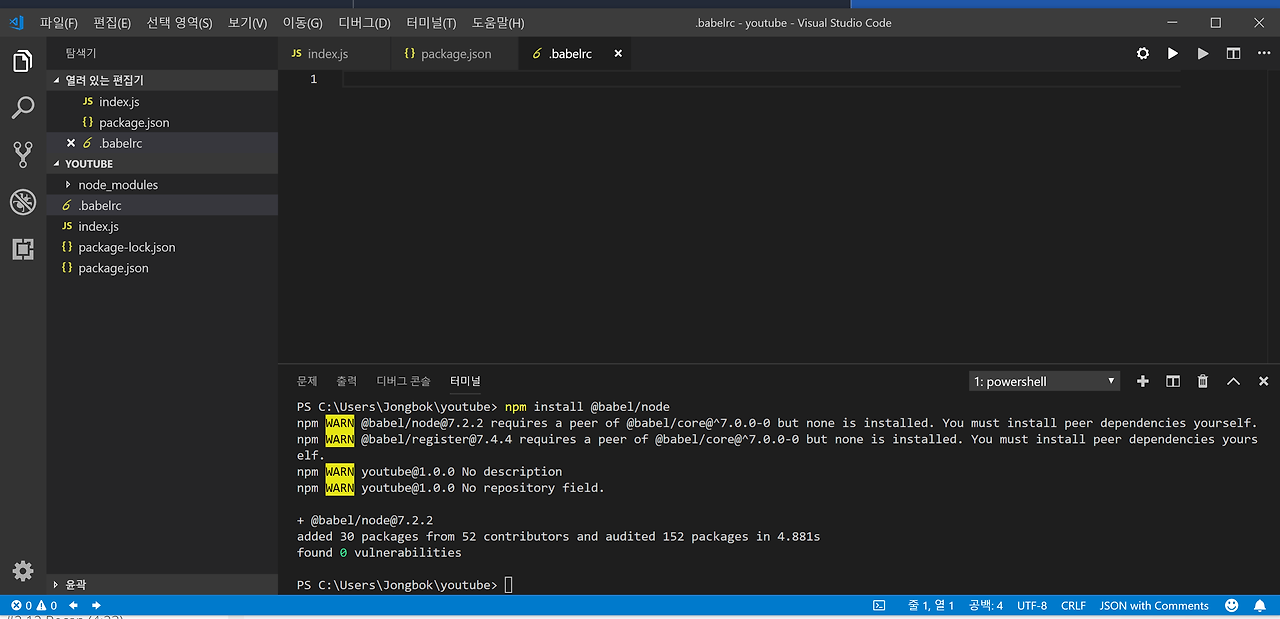Change indentation via 공백: 4
The height and width of the screenshot is (619, 1280).
(x=985, y=606)
